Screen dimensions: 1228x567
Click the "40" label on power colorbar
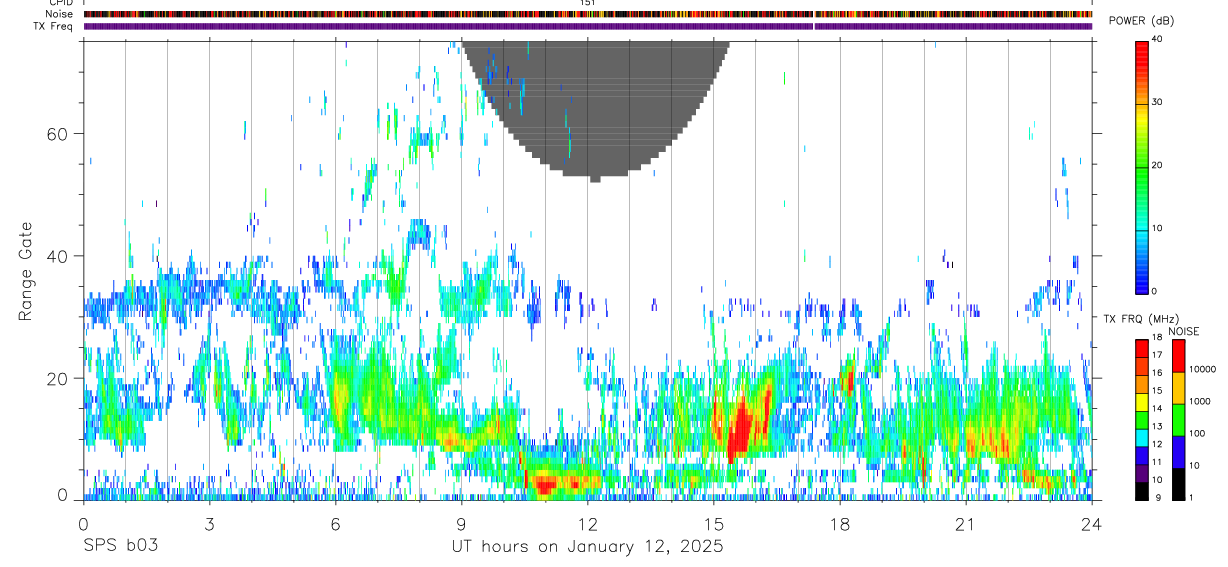pyautogui.click(x=1158, y=40)
